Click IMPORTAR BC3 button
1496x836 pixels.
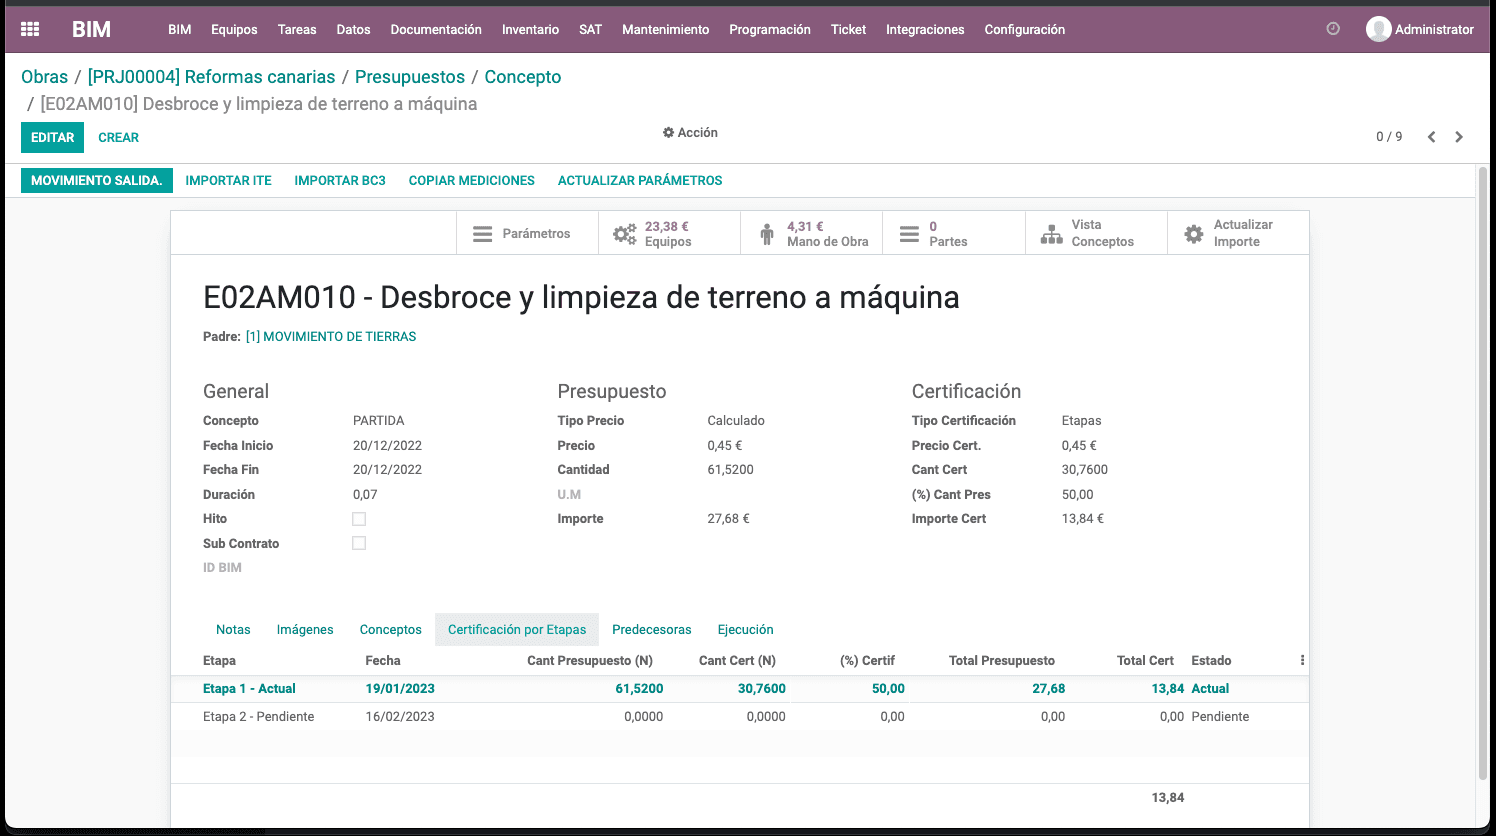click(340, 180)
